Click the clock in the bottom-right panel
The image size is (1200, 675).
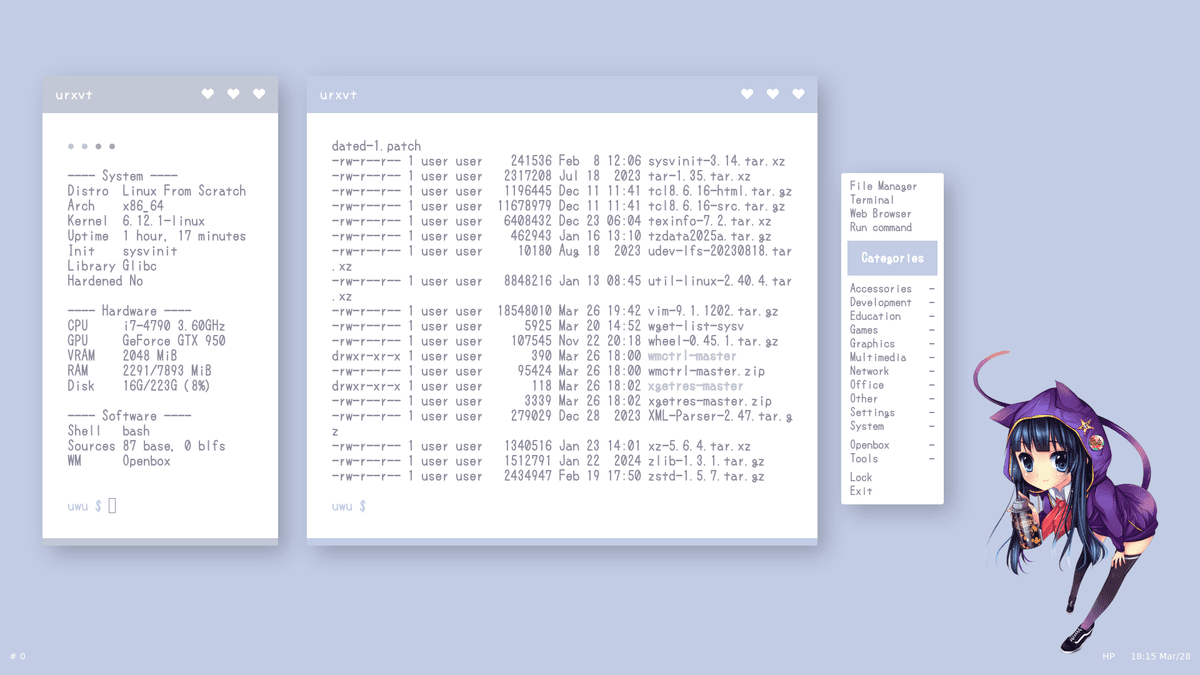1161,657
